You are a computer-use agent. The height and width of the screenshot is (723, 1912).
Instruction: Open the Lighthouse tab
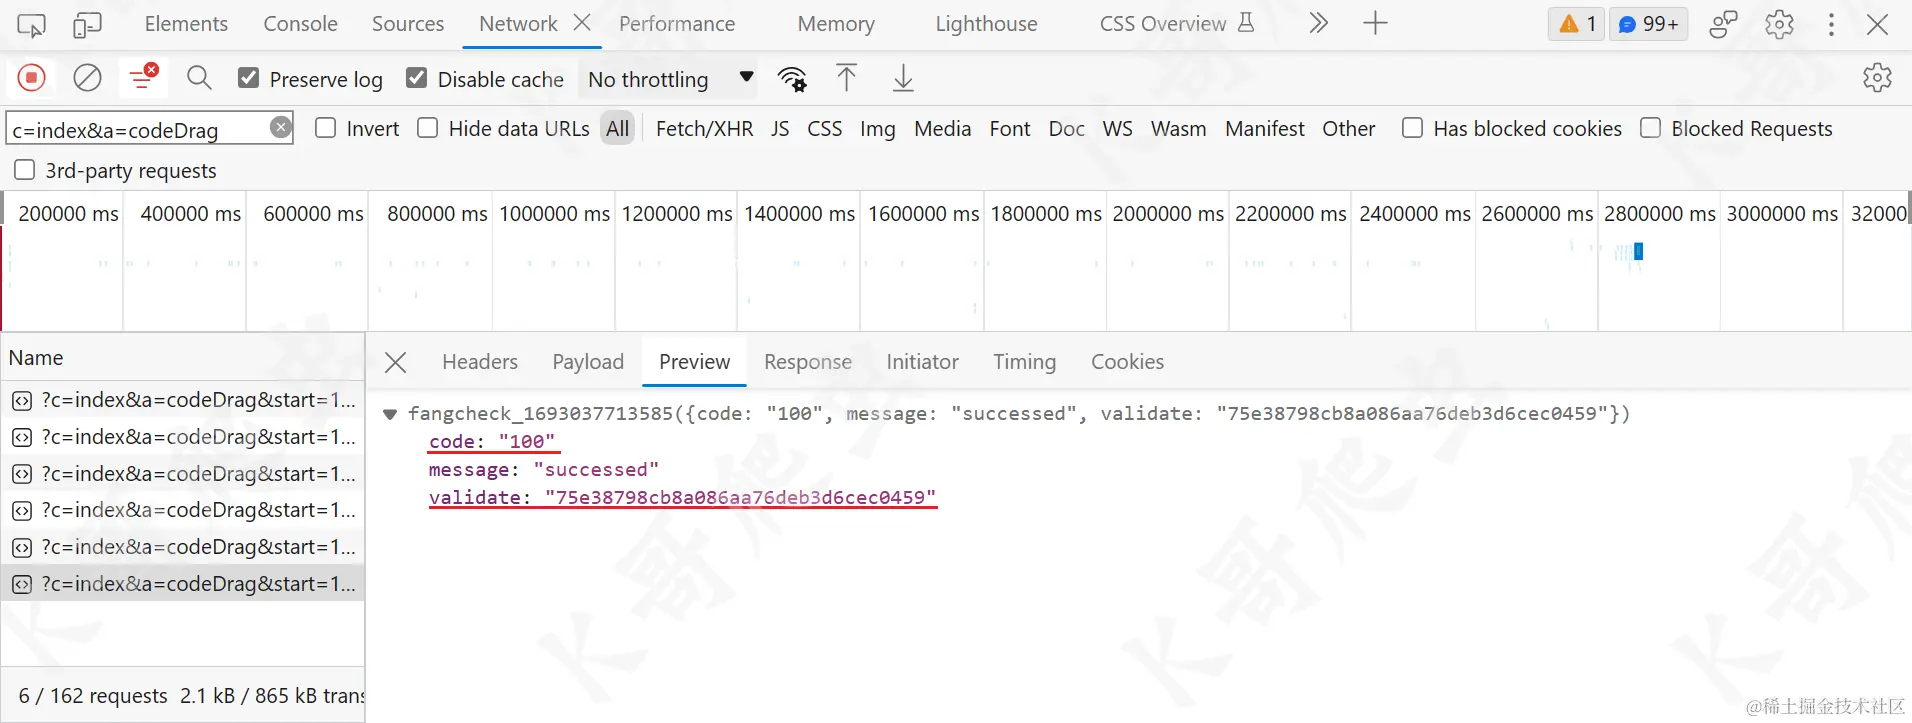(x=986, y=24)
